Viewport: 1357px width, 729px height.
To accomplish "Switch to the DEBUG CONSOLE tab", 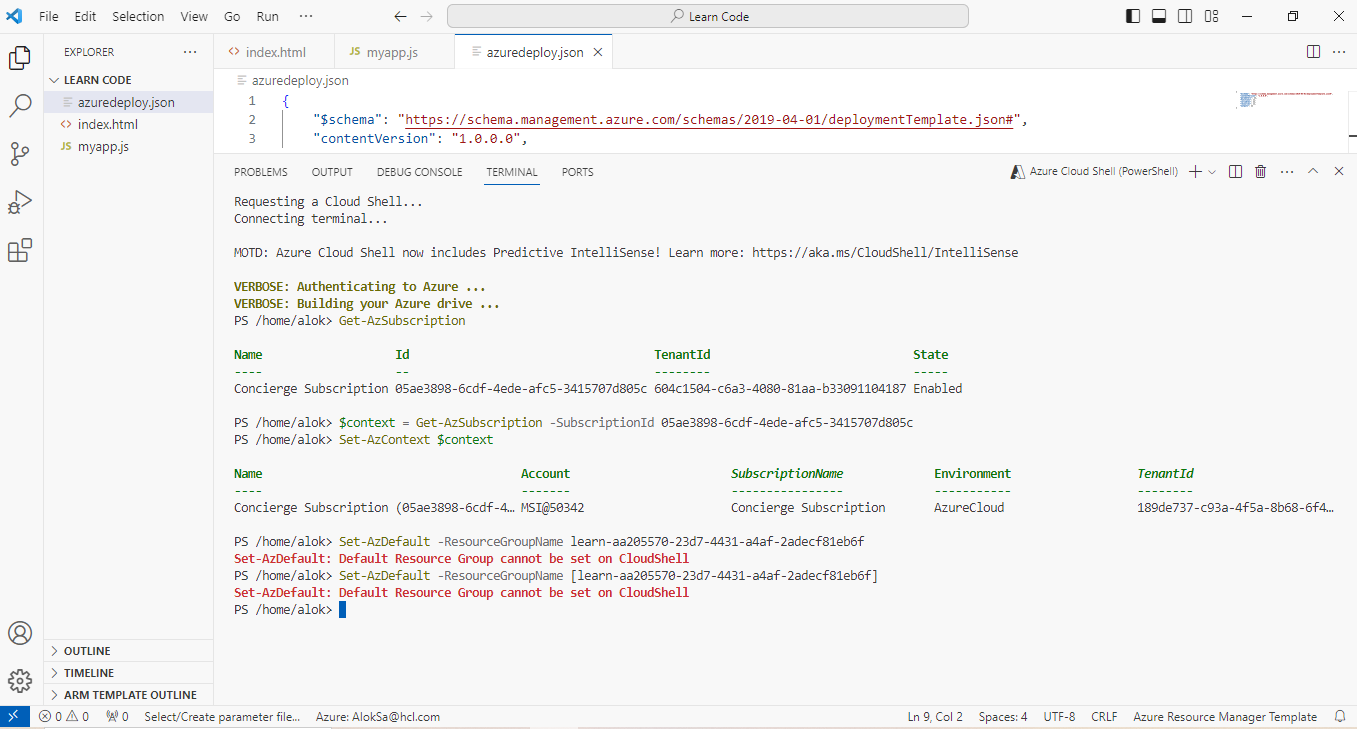I will [x=420, y=172].
